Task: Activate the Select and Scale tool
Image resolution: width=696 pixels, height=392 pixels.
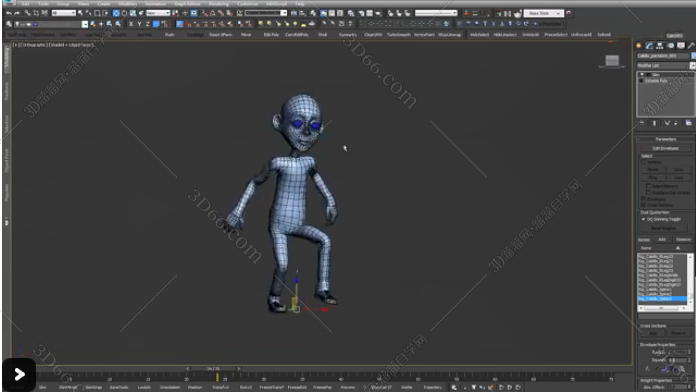Action: [133, 13]
